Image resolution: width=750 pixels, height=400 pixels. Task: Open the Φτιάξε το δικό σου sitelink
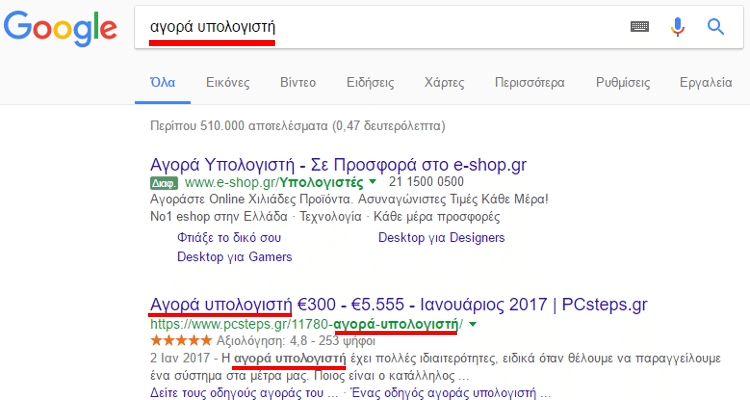(x=229, y=238)
